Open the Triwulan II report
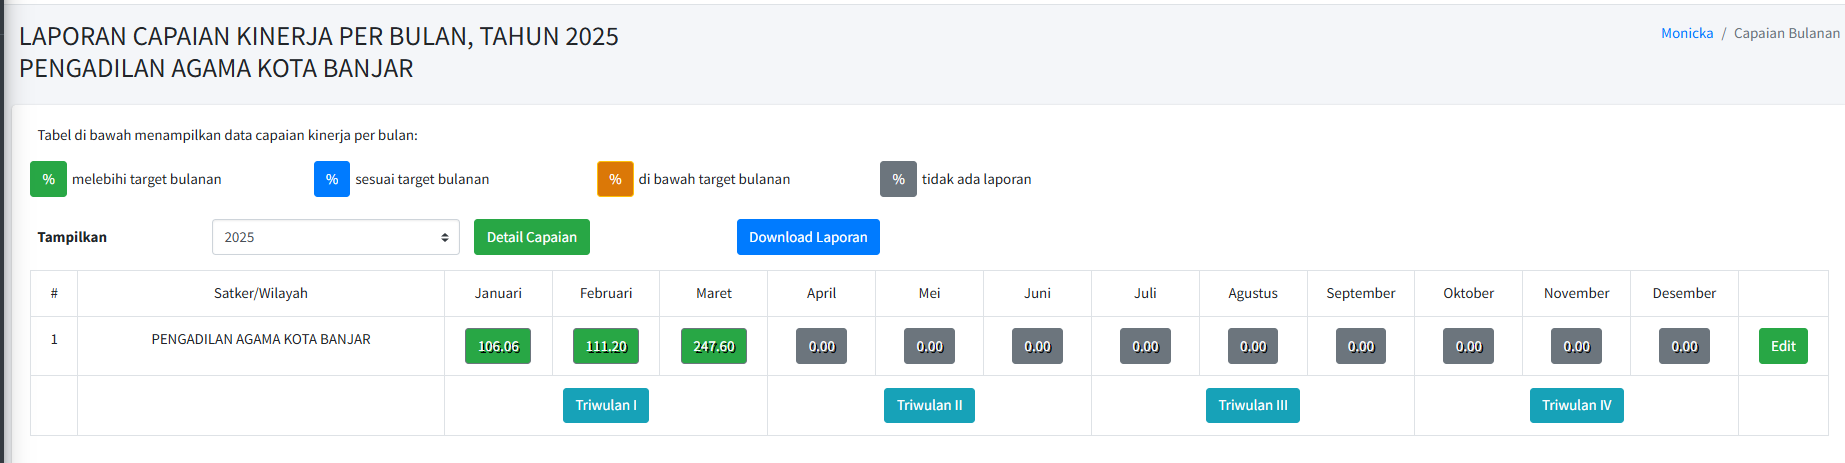The height and width of the screenshot is (463, 1845). point(929,405)
